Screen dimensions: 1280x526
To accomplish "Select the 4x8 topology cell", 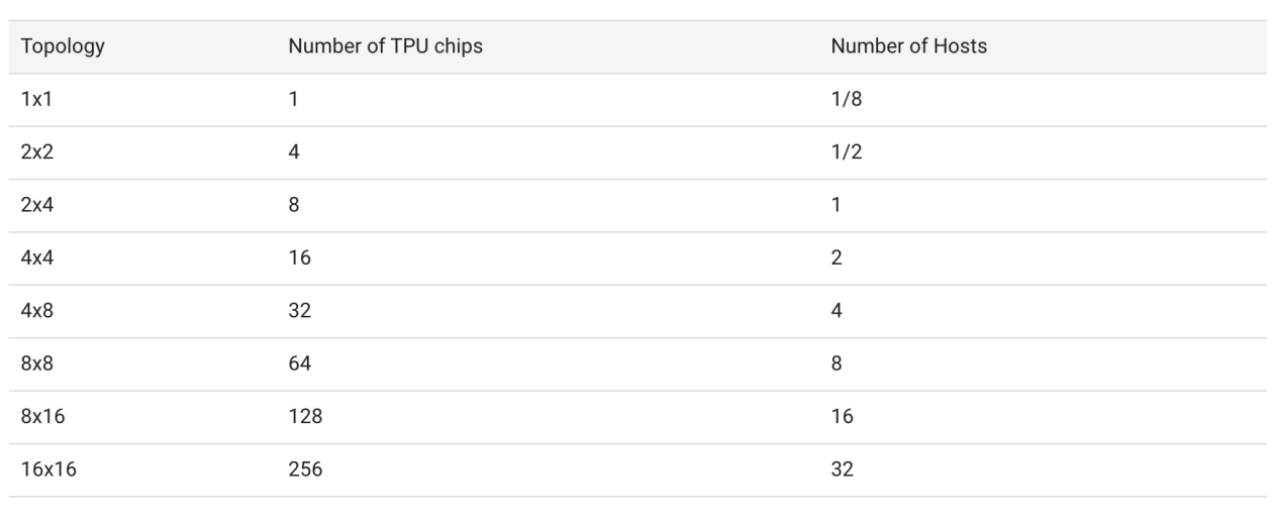I will point(37,311).
